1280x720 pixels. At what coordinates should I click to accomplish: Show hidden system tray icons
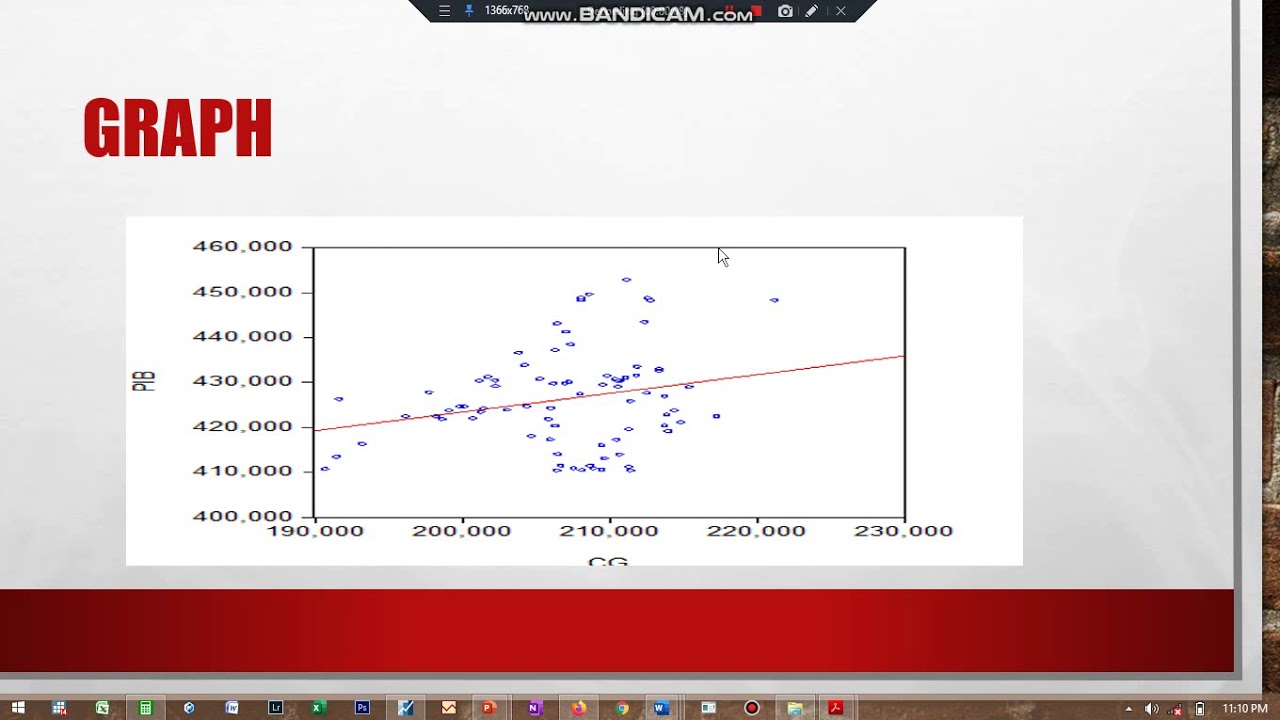[1129, 709]
